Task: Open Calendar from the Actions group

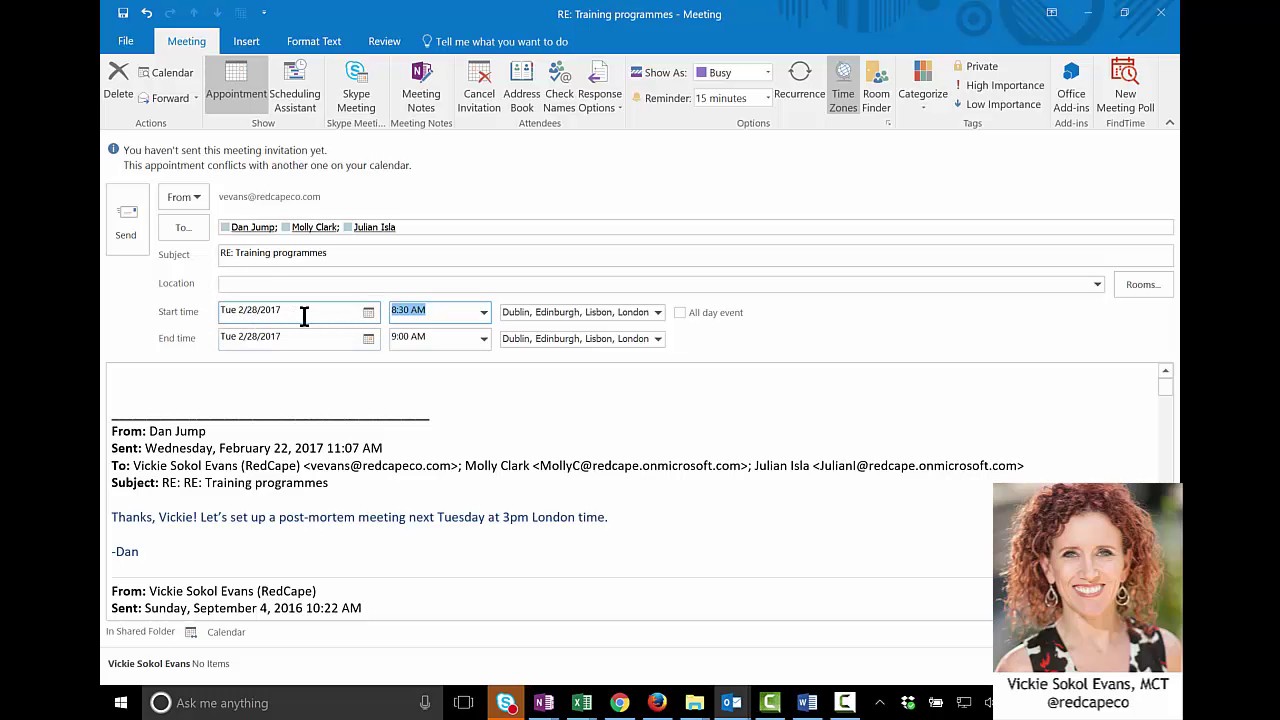Action: 165,72
